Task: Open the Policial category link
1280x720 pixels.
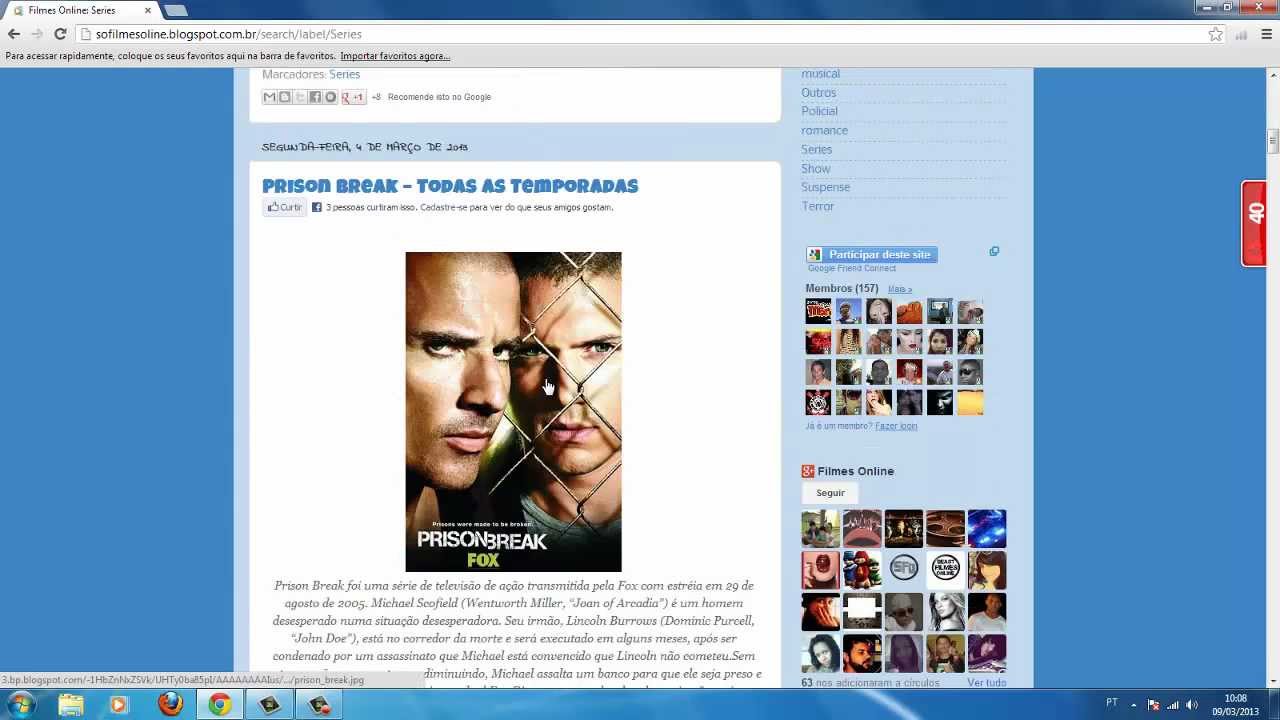Action: (x=819, y=111)
